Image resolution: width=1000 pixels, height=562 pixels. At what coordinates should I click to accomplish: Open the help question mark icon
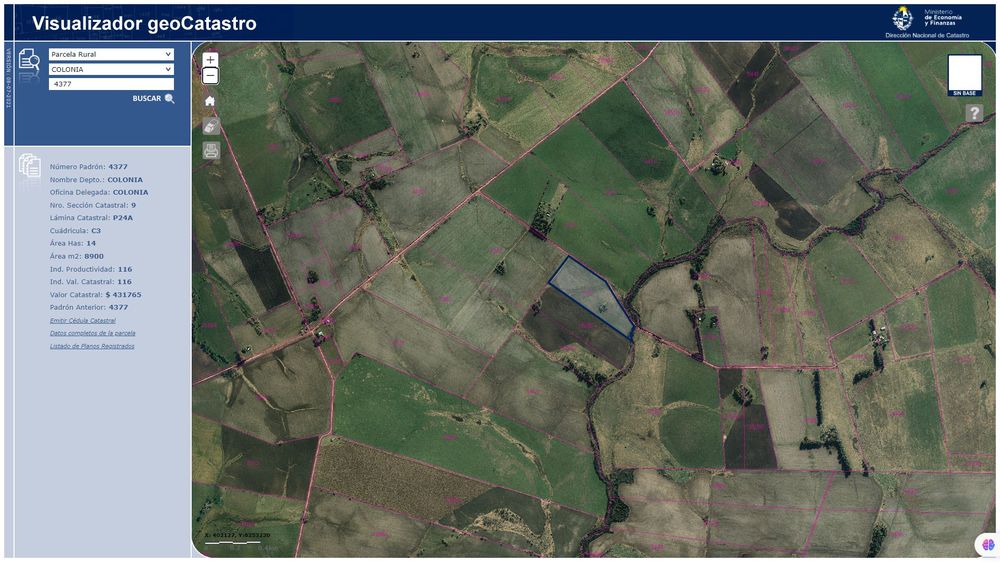click(x=974, y=113)
